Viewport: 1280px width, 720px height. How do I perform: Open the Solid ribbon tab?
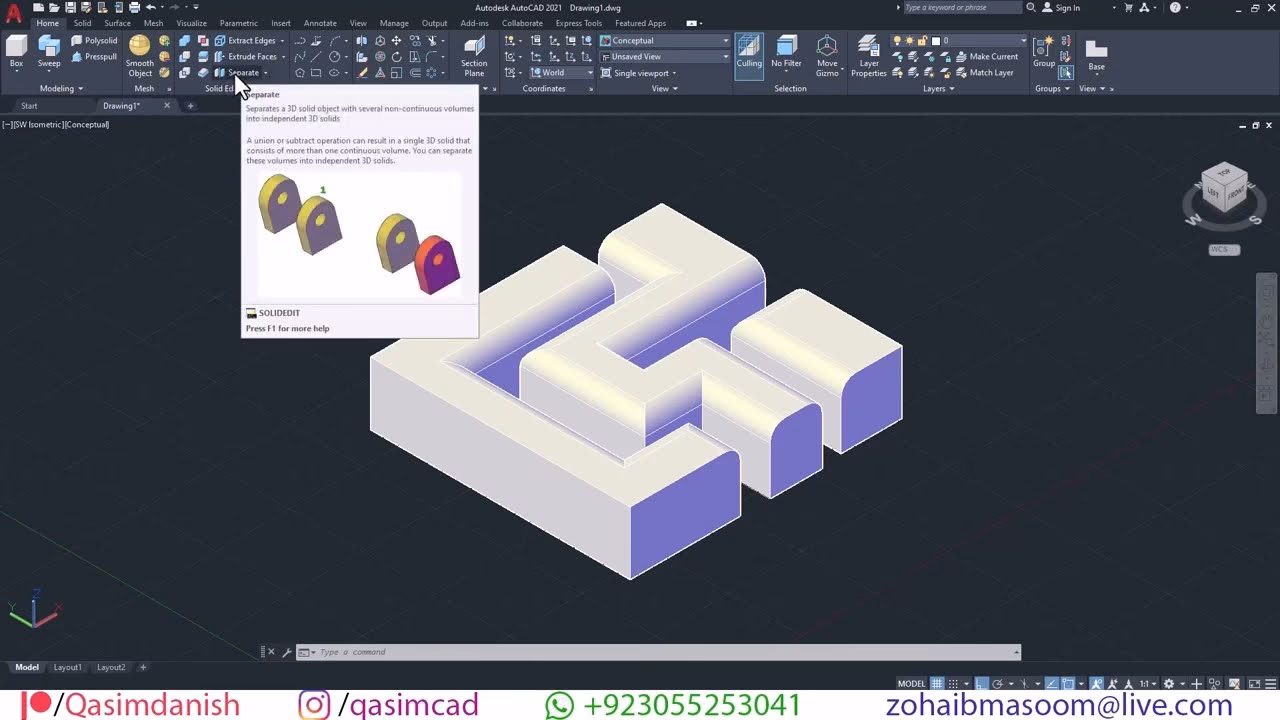[x=82, y=23]
